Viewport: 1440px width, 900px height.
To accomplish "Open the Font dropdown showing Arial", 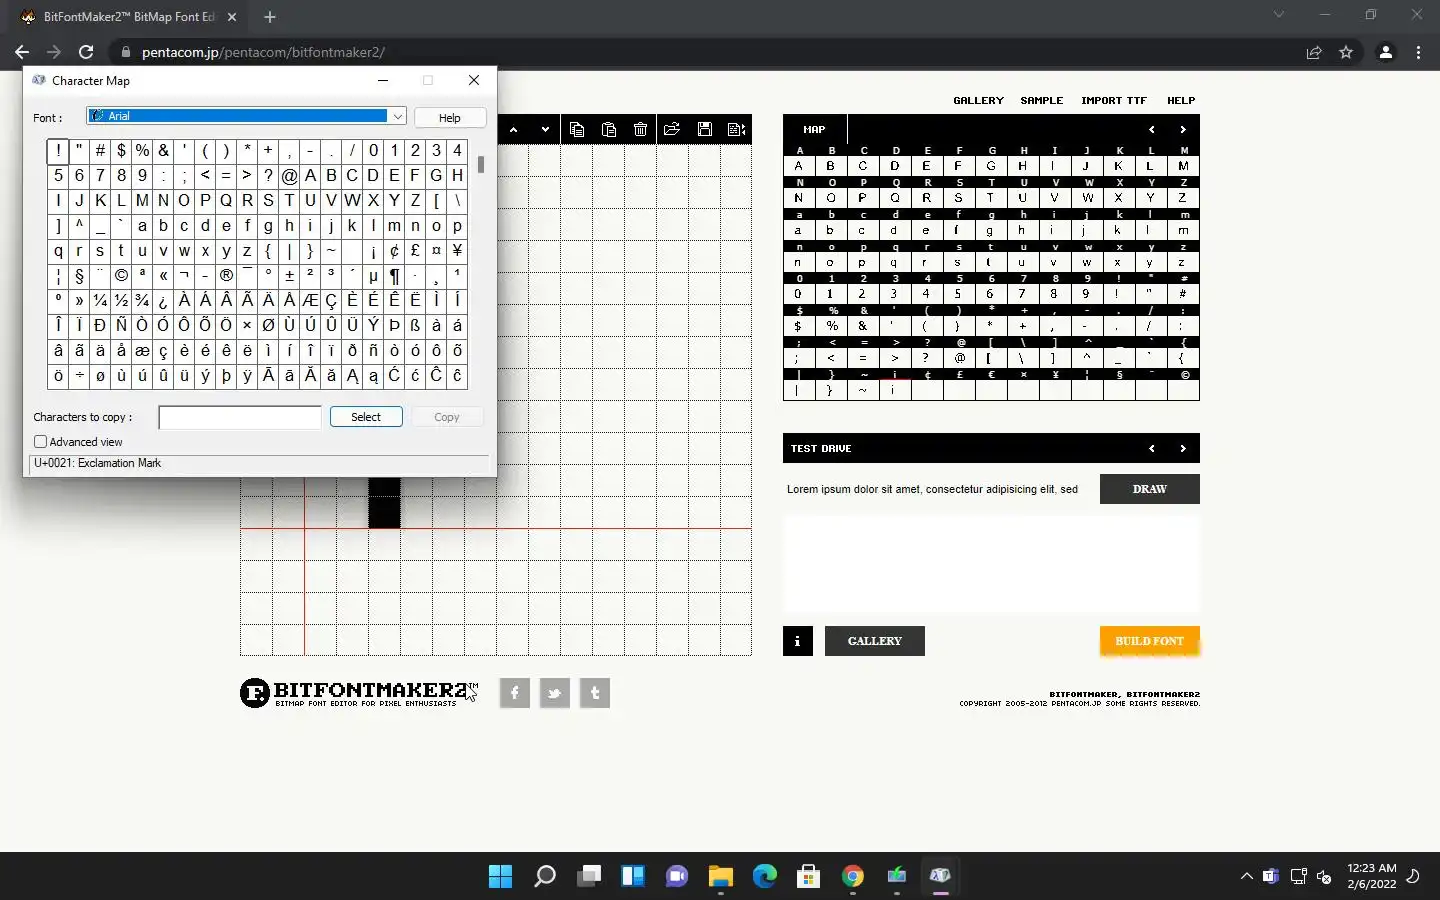I will tap(246, 116).
